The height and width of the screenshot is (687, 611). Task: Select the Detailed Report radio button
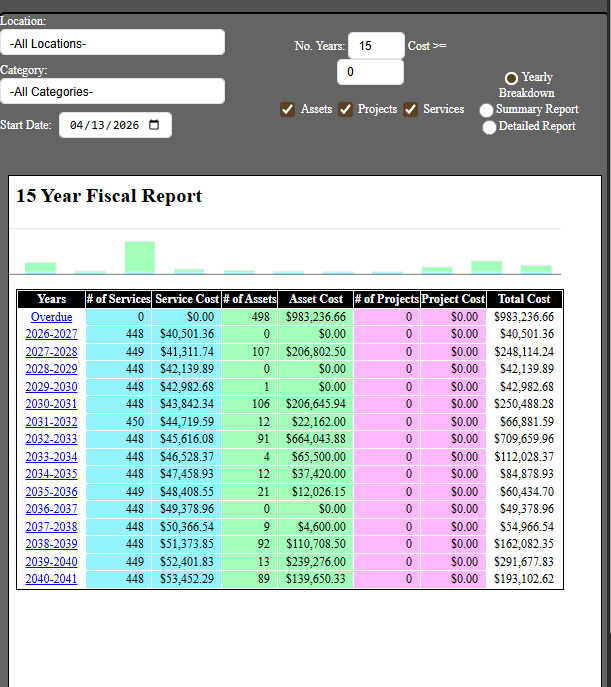click(489, 127)
